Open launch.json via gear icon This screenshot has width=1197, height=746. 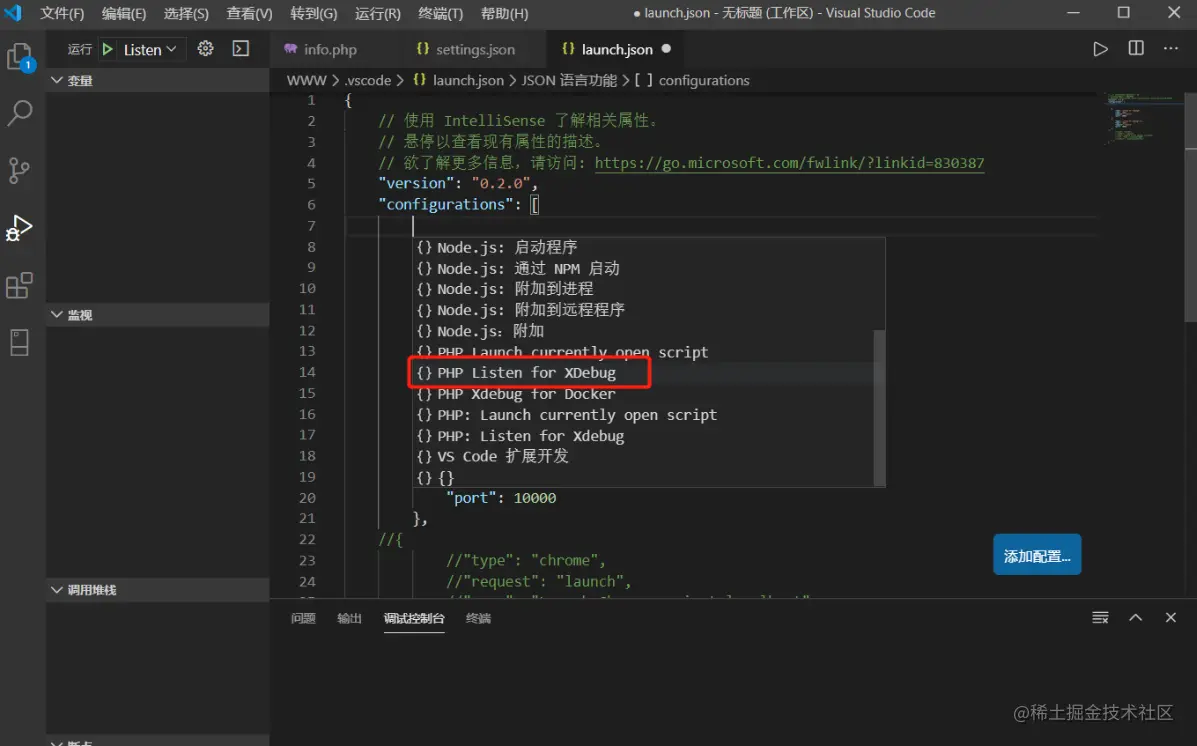[205, 49]
